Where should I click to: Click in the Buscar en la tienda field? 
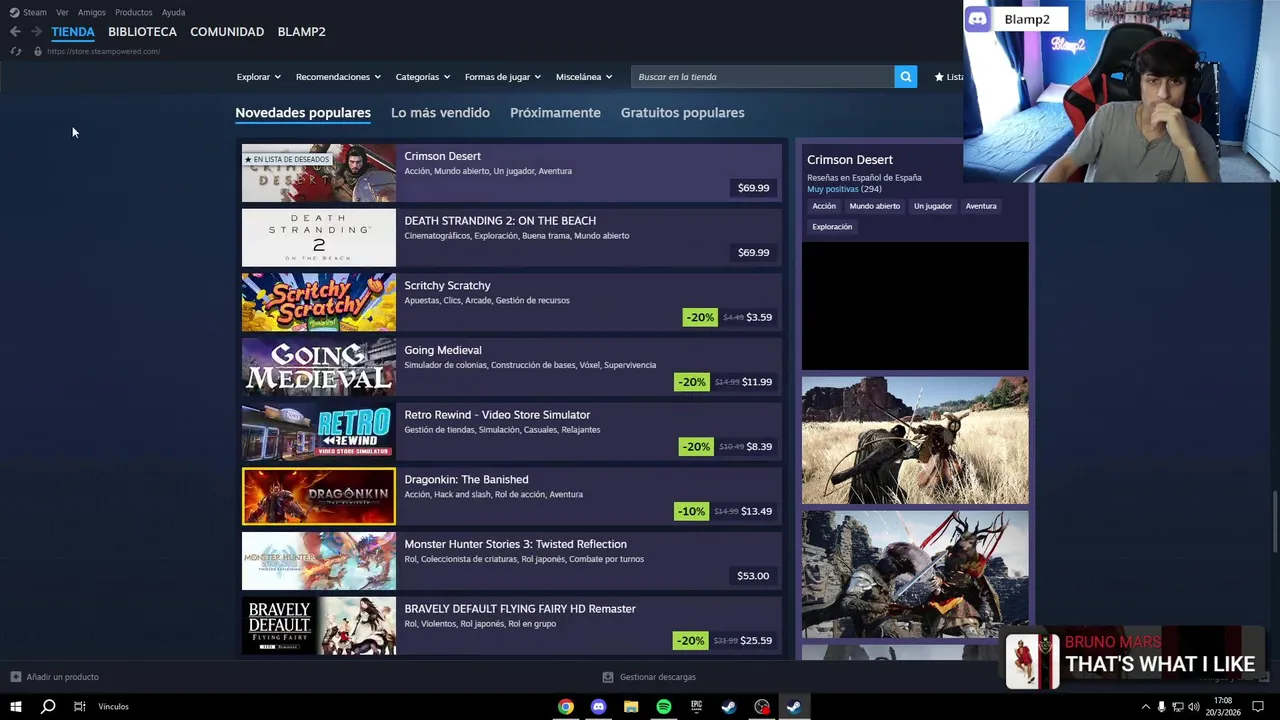click(763, 77)
